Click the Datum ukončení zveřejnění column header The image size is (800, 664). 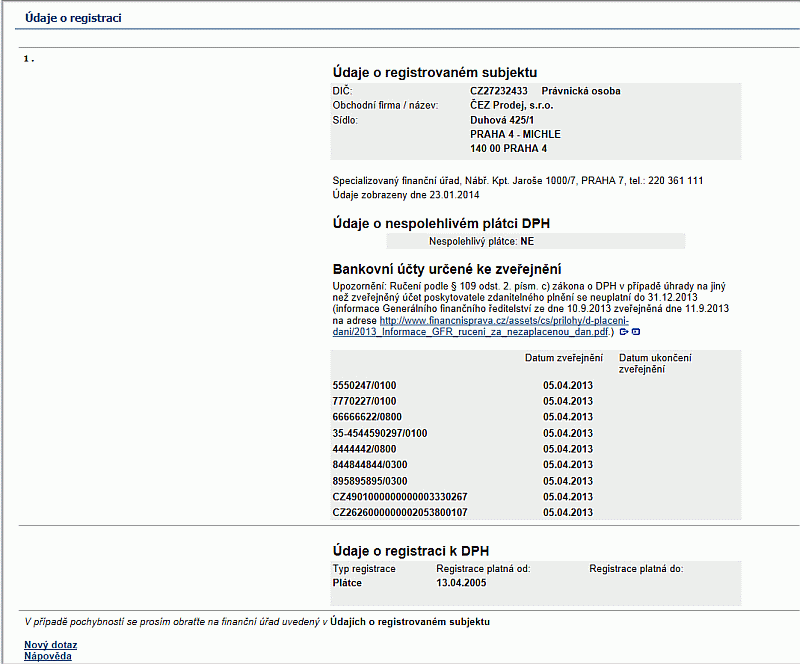[x=655, y=363]
